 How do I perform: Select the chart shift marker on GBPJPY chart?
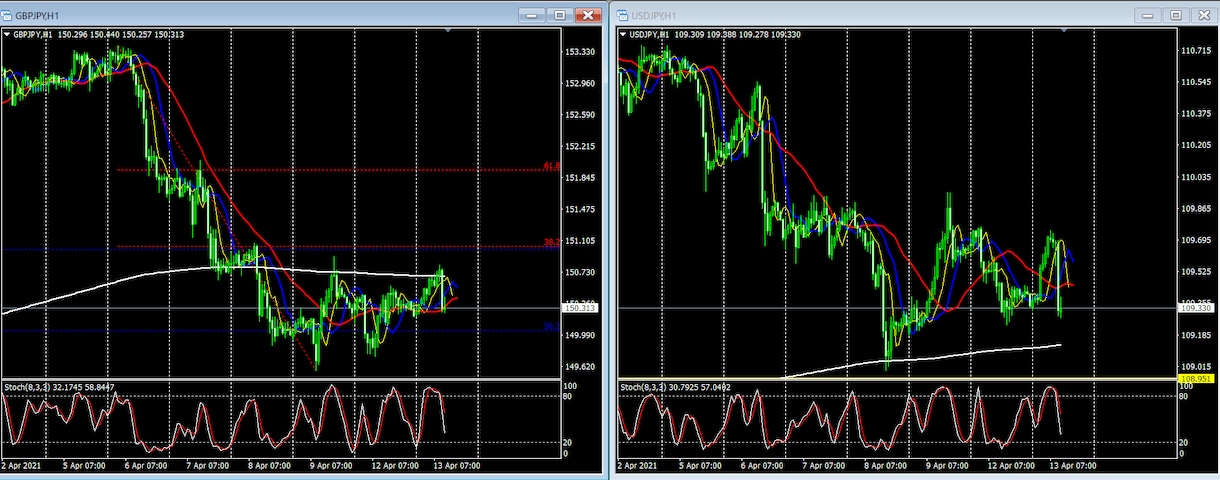(x=447, y=30)
